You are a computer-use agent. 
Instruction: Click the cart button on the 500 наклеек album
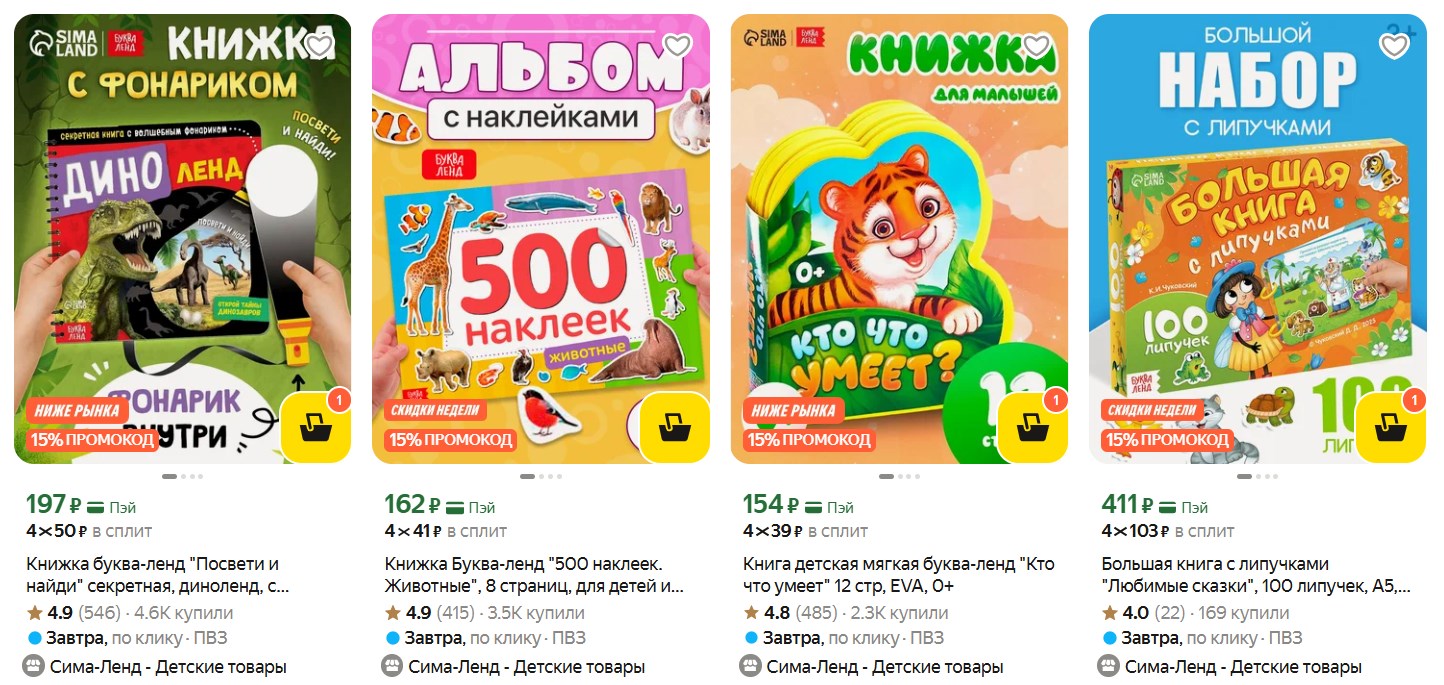coord(674,427)
